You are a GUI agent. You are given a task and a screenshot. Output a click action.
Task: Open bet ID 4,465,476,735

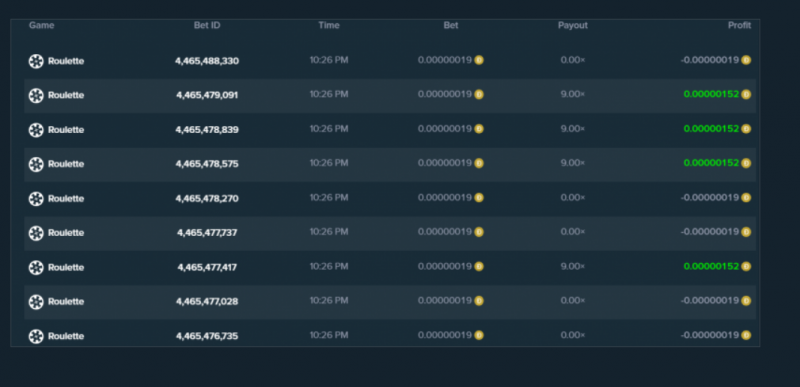207,337
